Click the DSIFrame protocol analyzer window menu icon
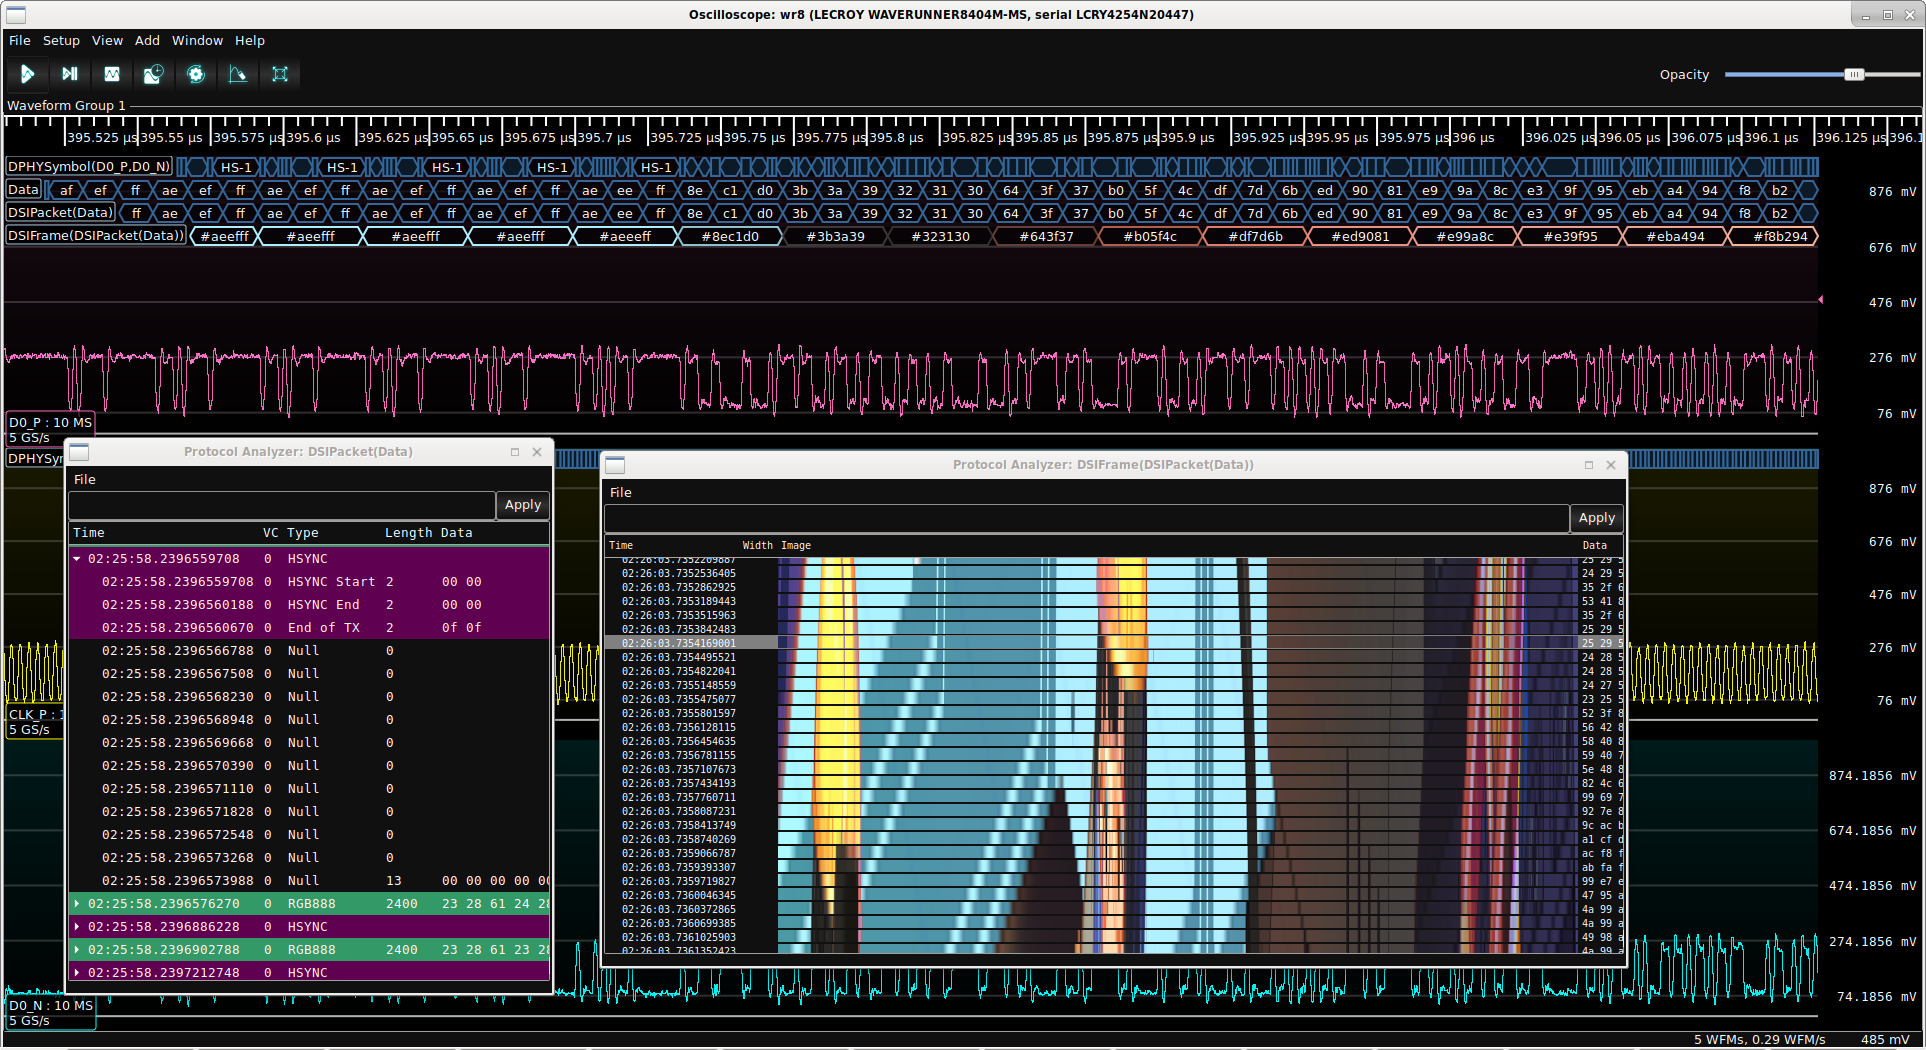 click(x=615, y=465)
